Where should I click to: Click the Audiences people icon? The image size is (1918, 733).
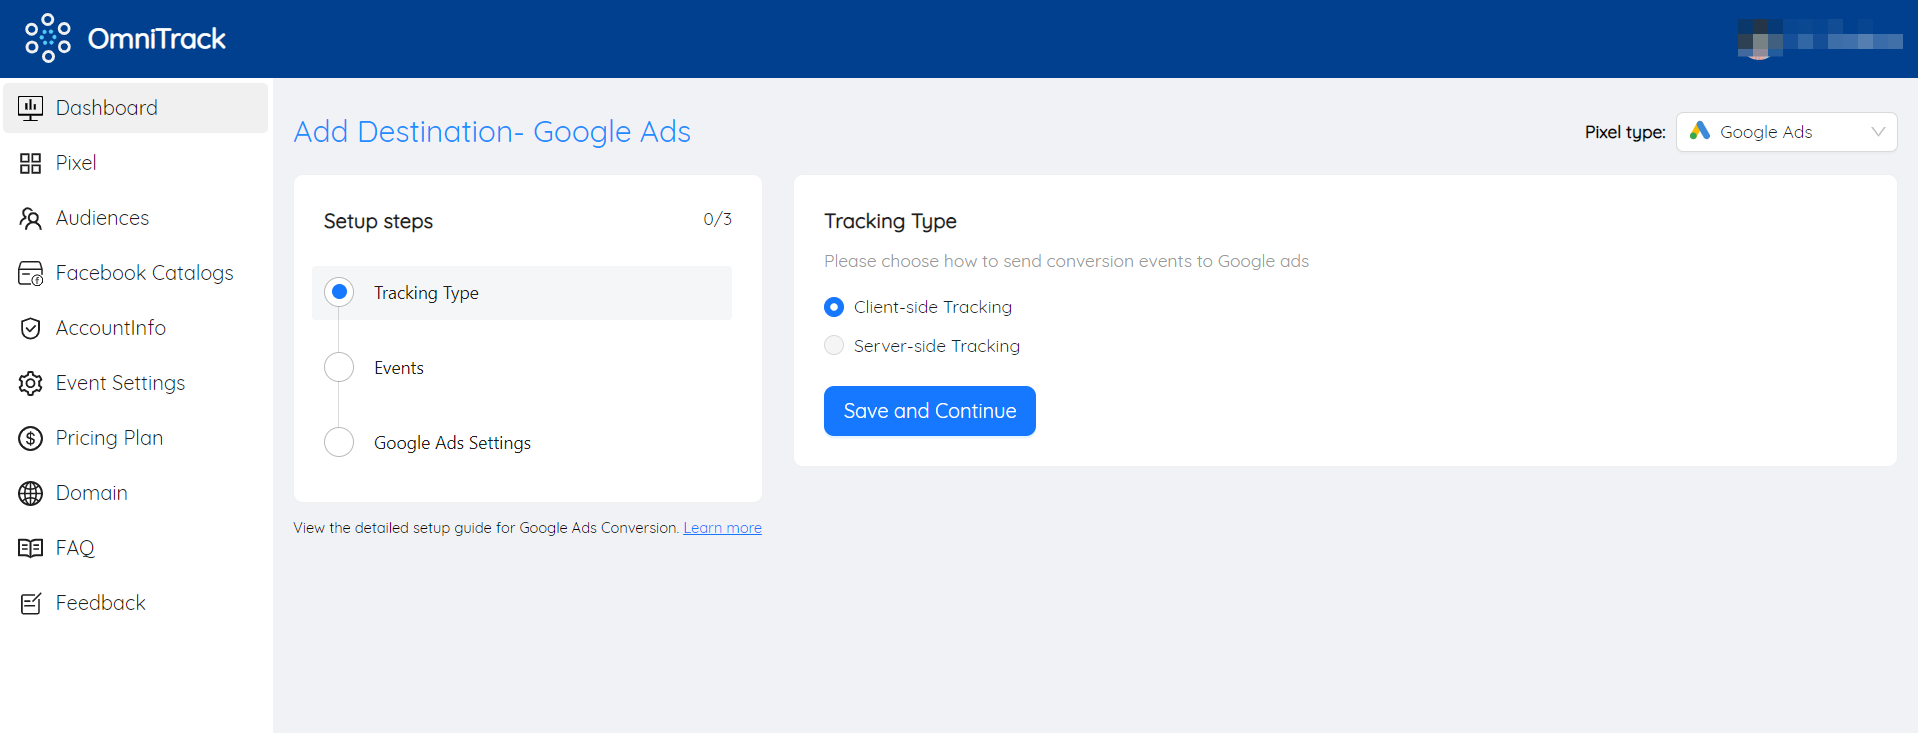pyautogui.click(x=31, y=218)
